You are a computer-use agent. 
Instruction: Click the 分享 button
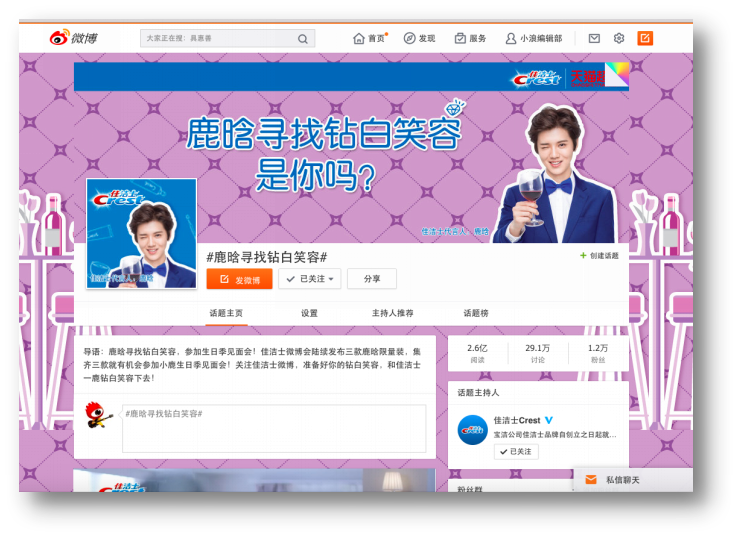pos(372,279)
